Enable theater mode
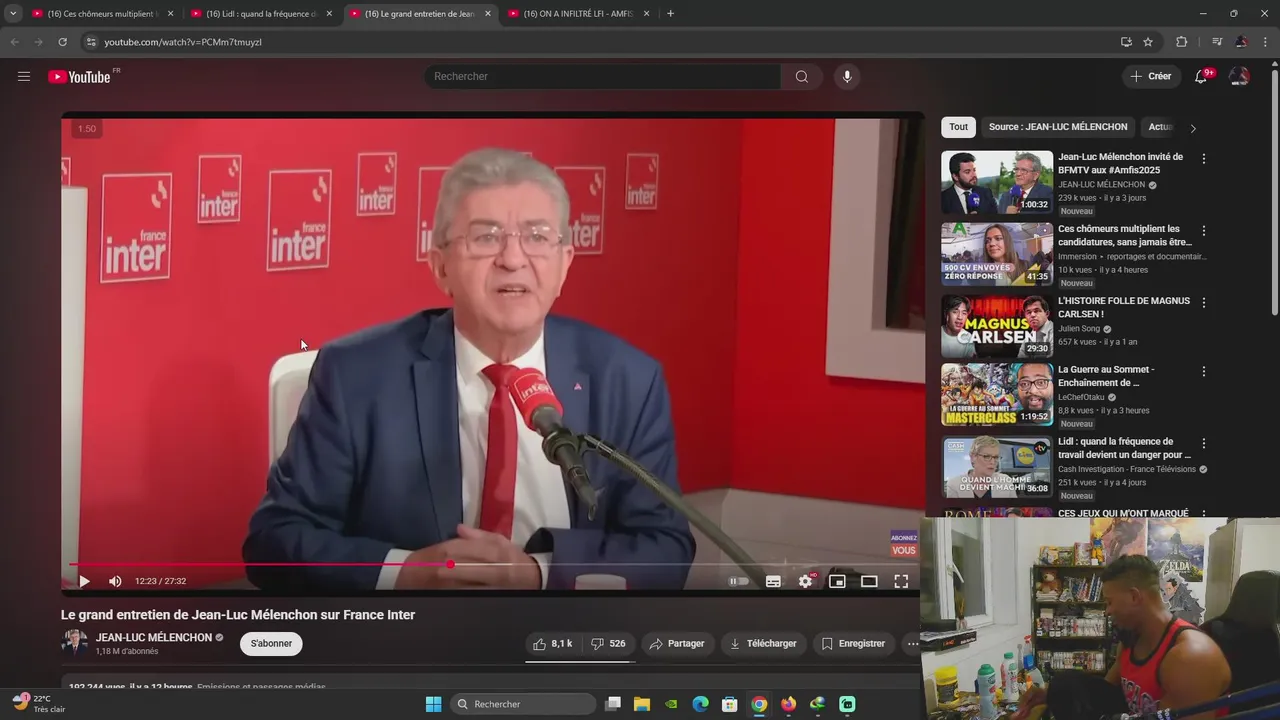The width and height of the screenshot is (1280, 720). click(869, 581)
